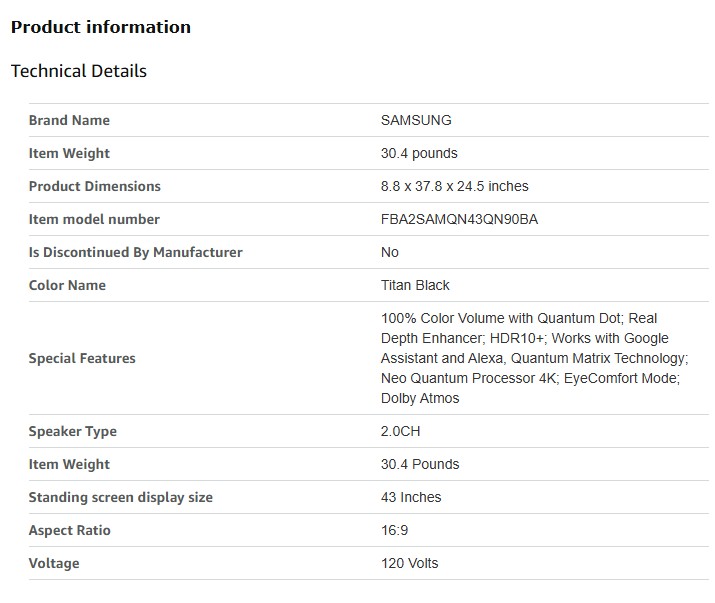Screen dimensions: 715x603
Task: Click the Product information heading
Action: (x=100, y=27)
